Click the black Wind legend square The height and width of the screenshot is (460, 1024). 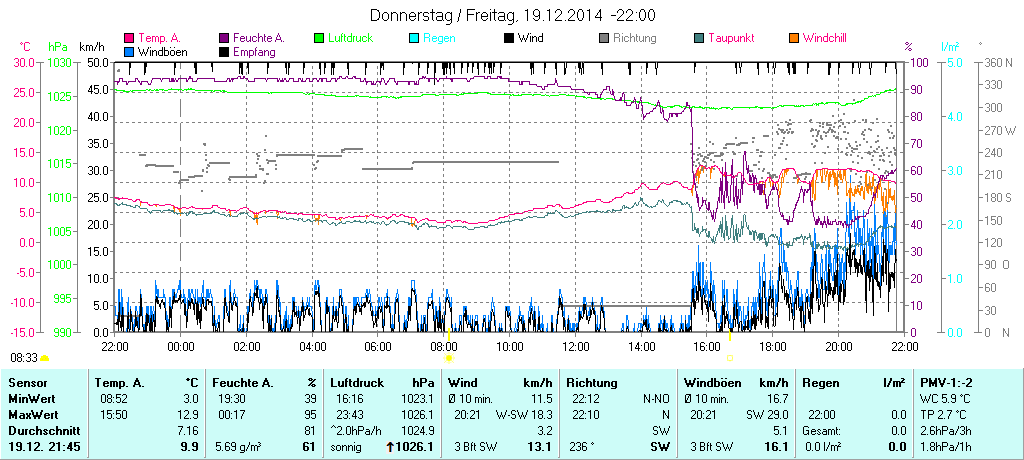click(x=509, y=38)
